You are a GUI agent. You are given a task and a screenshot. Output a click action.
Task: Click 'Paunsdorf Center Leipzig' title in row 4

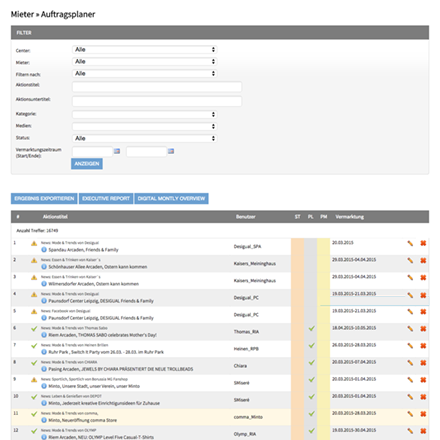tap(101, 301)
